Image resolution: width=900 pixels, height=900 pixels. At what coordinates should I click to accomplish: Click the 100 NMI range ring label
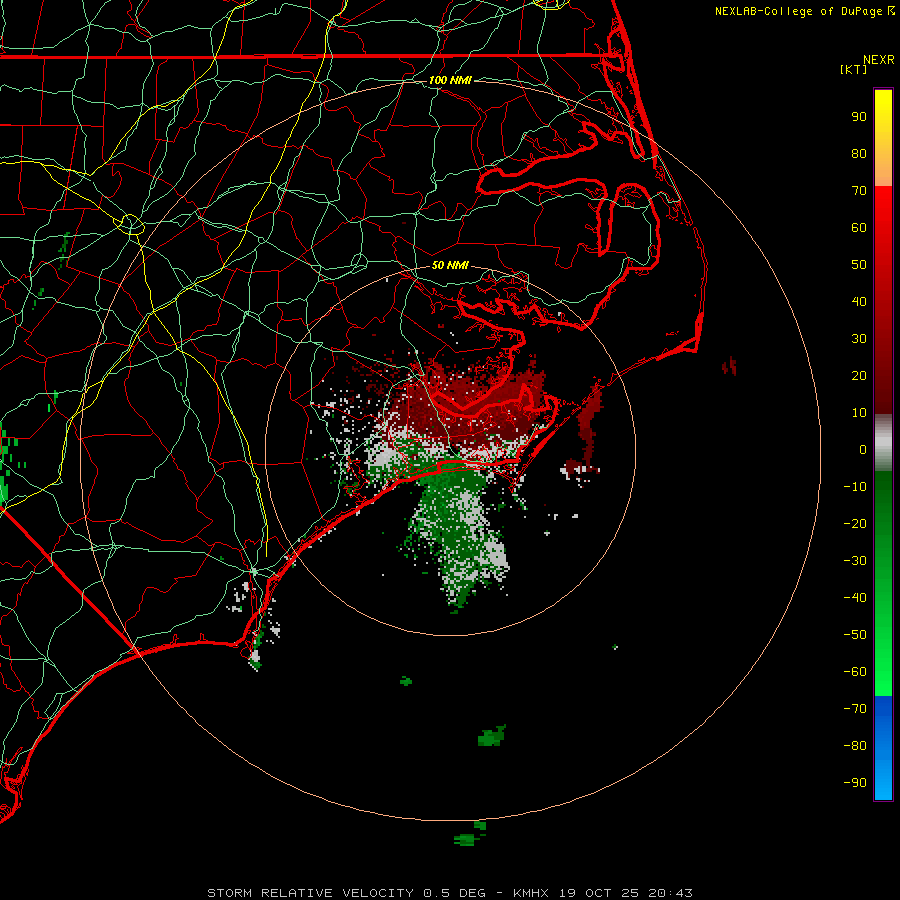coord(450,80)
